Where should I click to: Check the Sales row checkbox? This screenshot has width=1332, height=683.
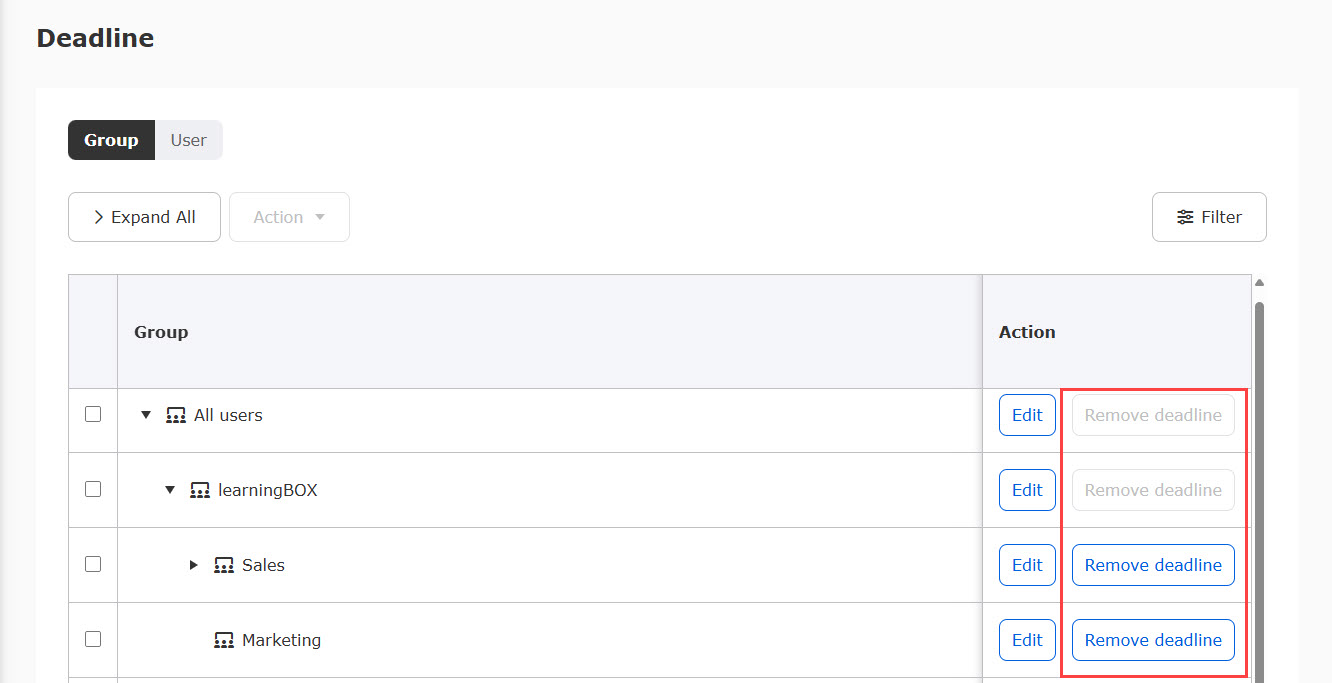[93, 564]
